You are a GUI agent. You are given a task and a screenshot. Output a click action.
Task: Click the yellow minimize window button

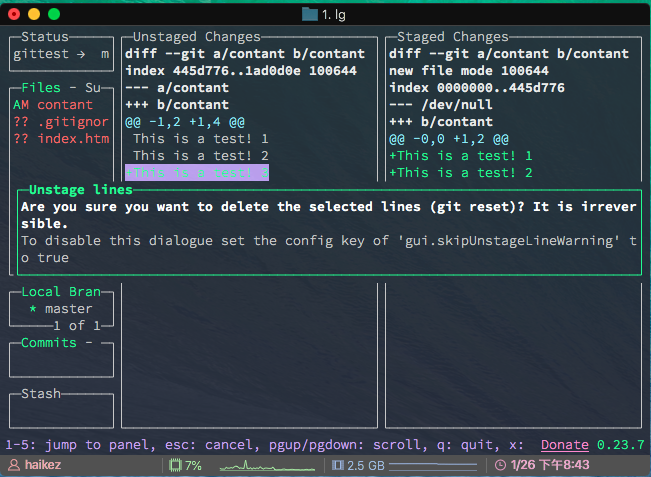(x=34, y=14)
